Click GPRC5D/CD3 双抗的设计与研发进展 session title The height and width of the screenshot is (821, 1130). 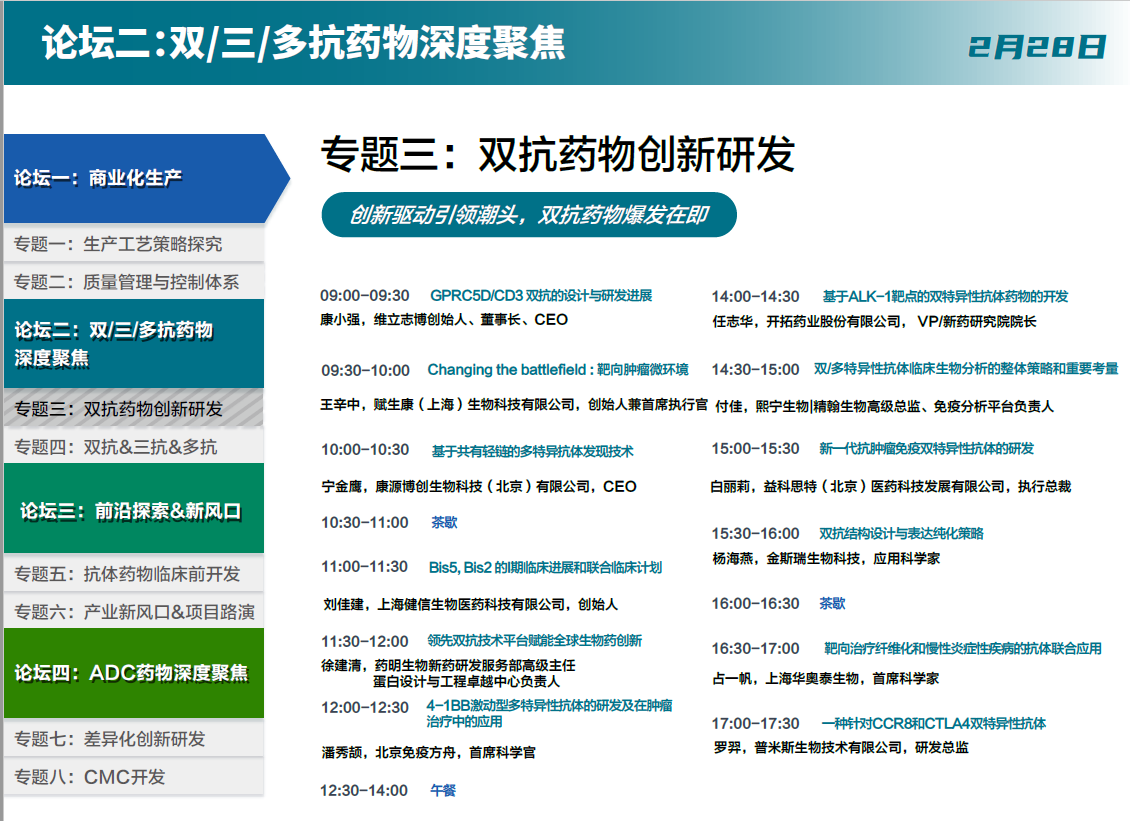click(541, 296)
